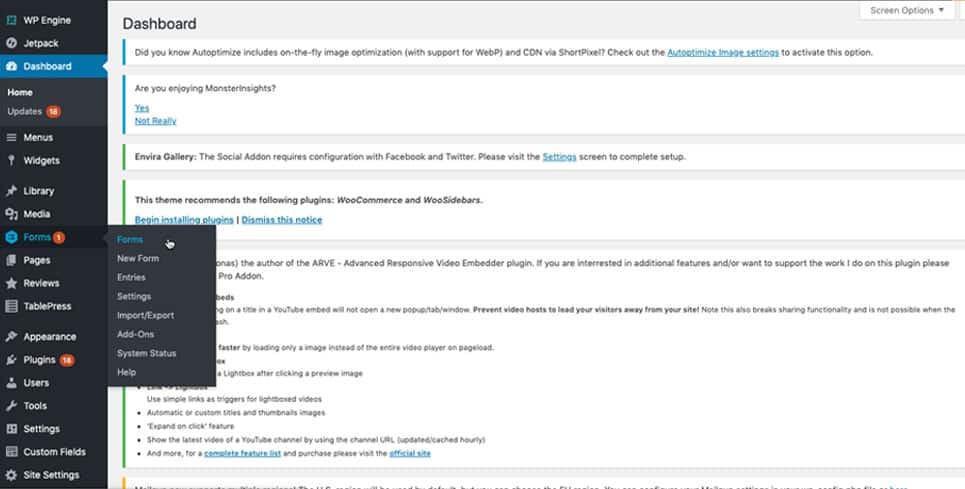Click Begin installing plugins link

tap(184, 220)
